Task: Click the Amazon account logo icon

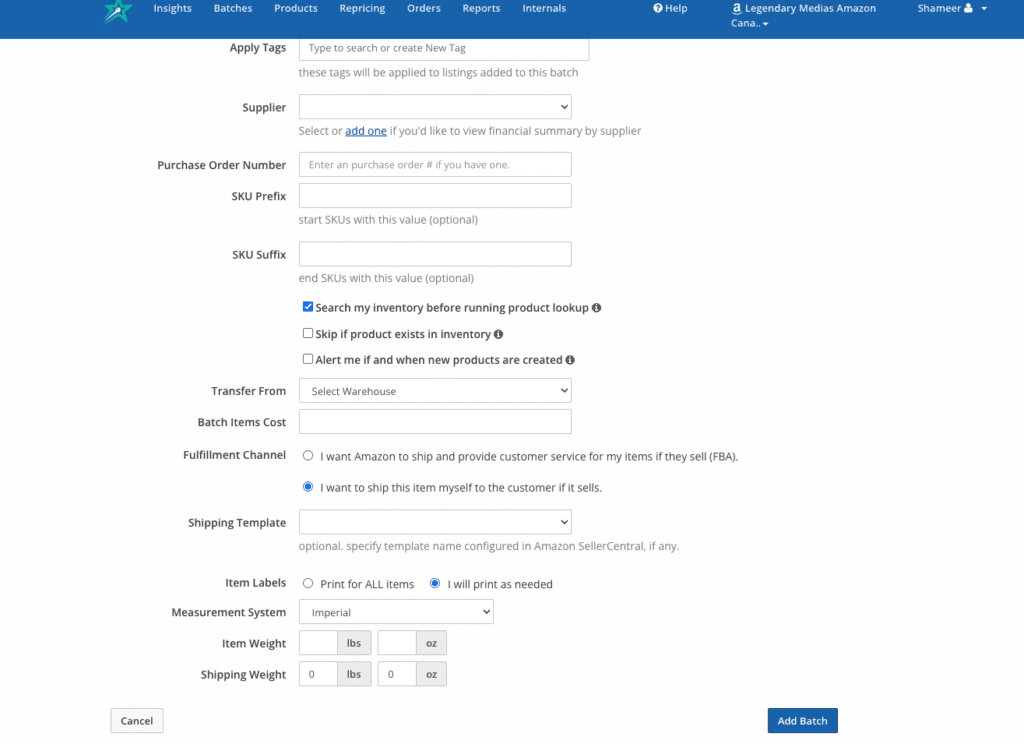Action: (737, 8)
